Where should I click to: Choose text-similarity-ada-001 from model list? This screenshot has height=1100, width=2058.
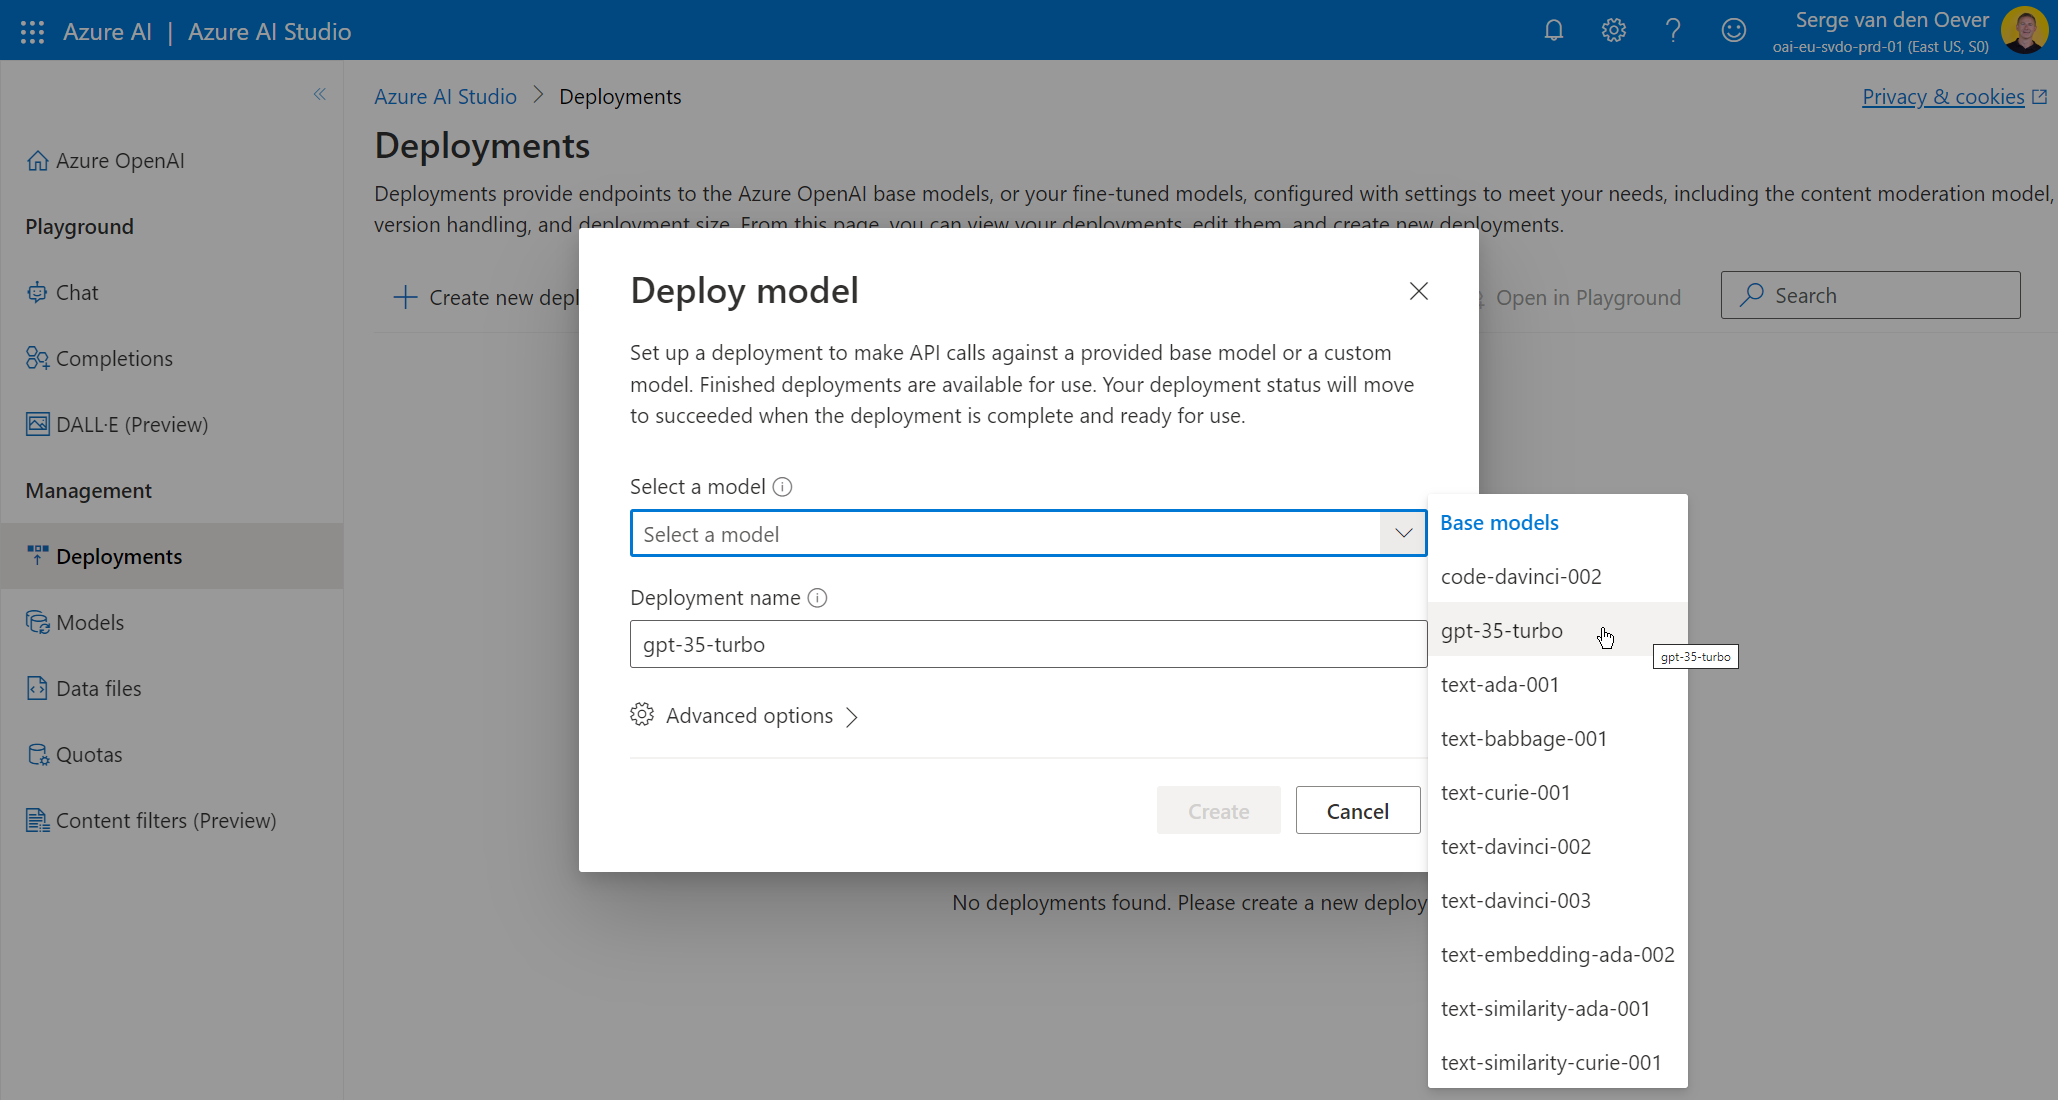[1557, 1008]
